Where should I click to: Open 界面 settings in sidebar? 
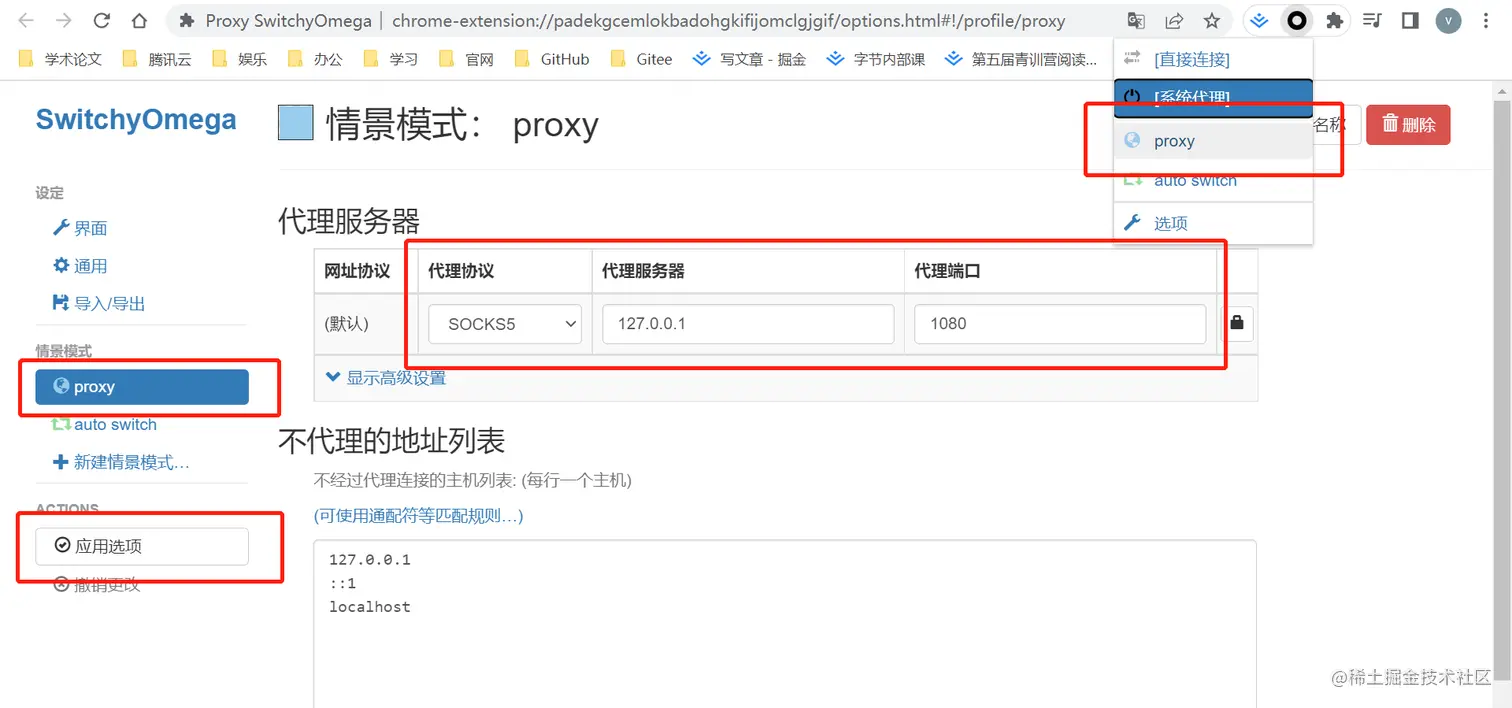click(x=80, y=228)
